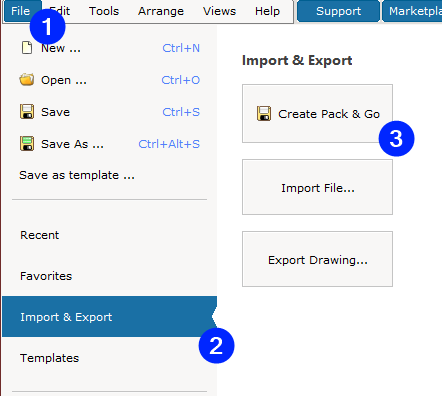This screenshot has height=396, width=442.
Task: Open the Help menu
Action: coord(267,11)
